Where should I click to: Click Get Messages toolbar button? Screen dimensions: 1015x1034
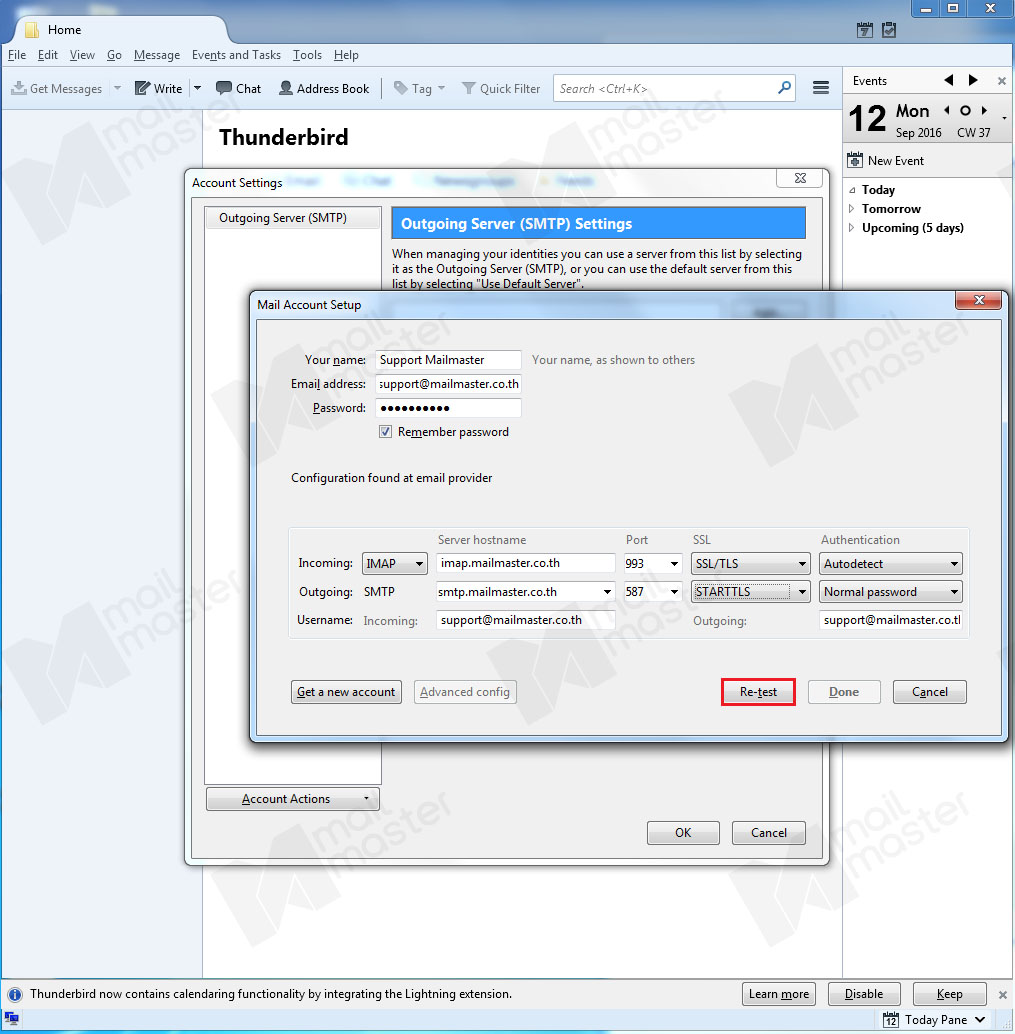[57, 88]
